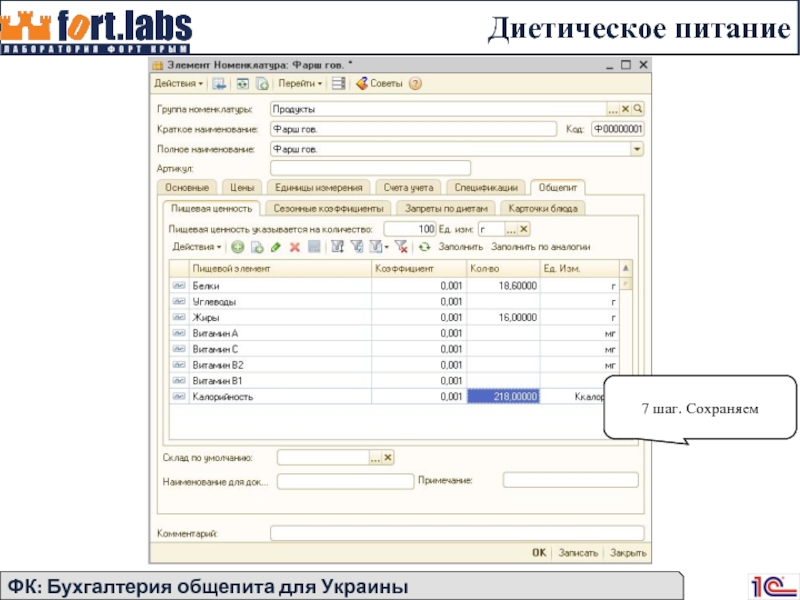Click the quantity field showing 100
Viewport: 800px width, 600px height.
[410, 229]
